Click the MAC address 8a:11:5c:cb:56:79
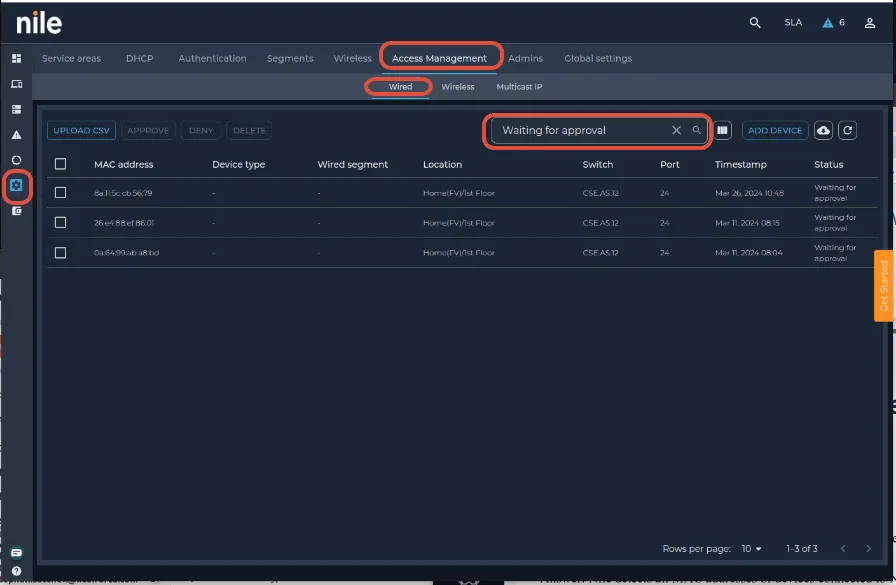 [x=123, y=193]
